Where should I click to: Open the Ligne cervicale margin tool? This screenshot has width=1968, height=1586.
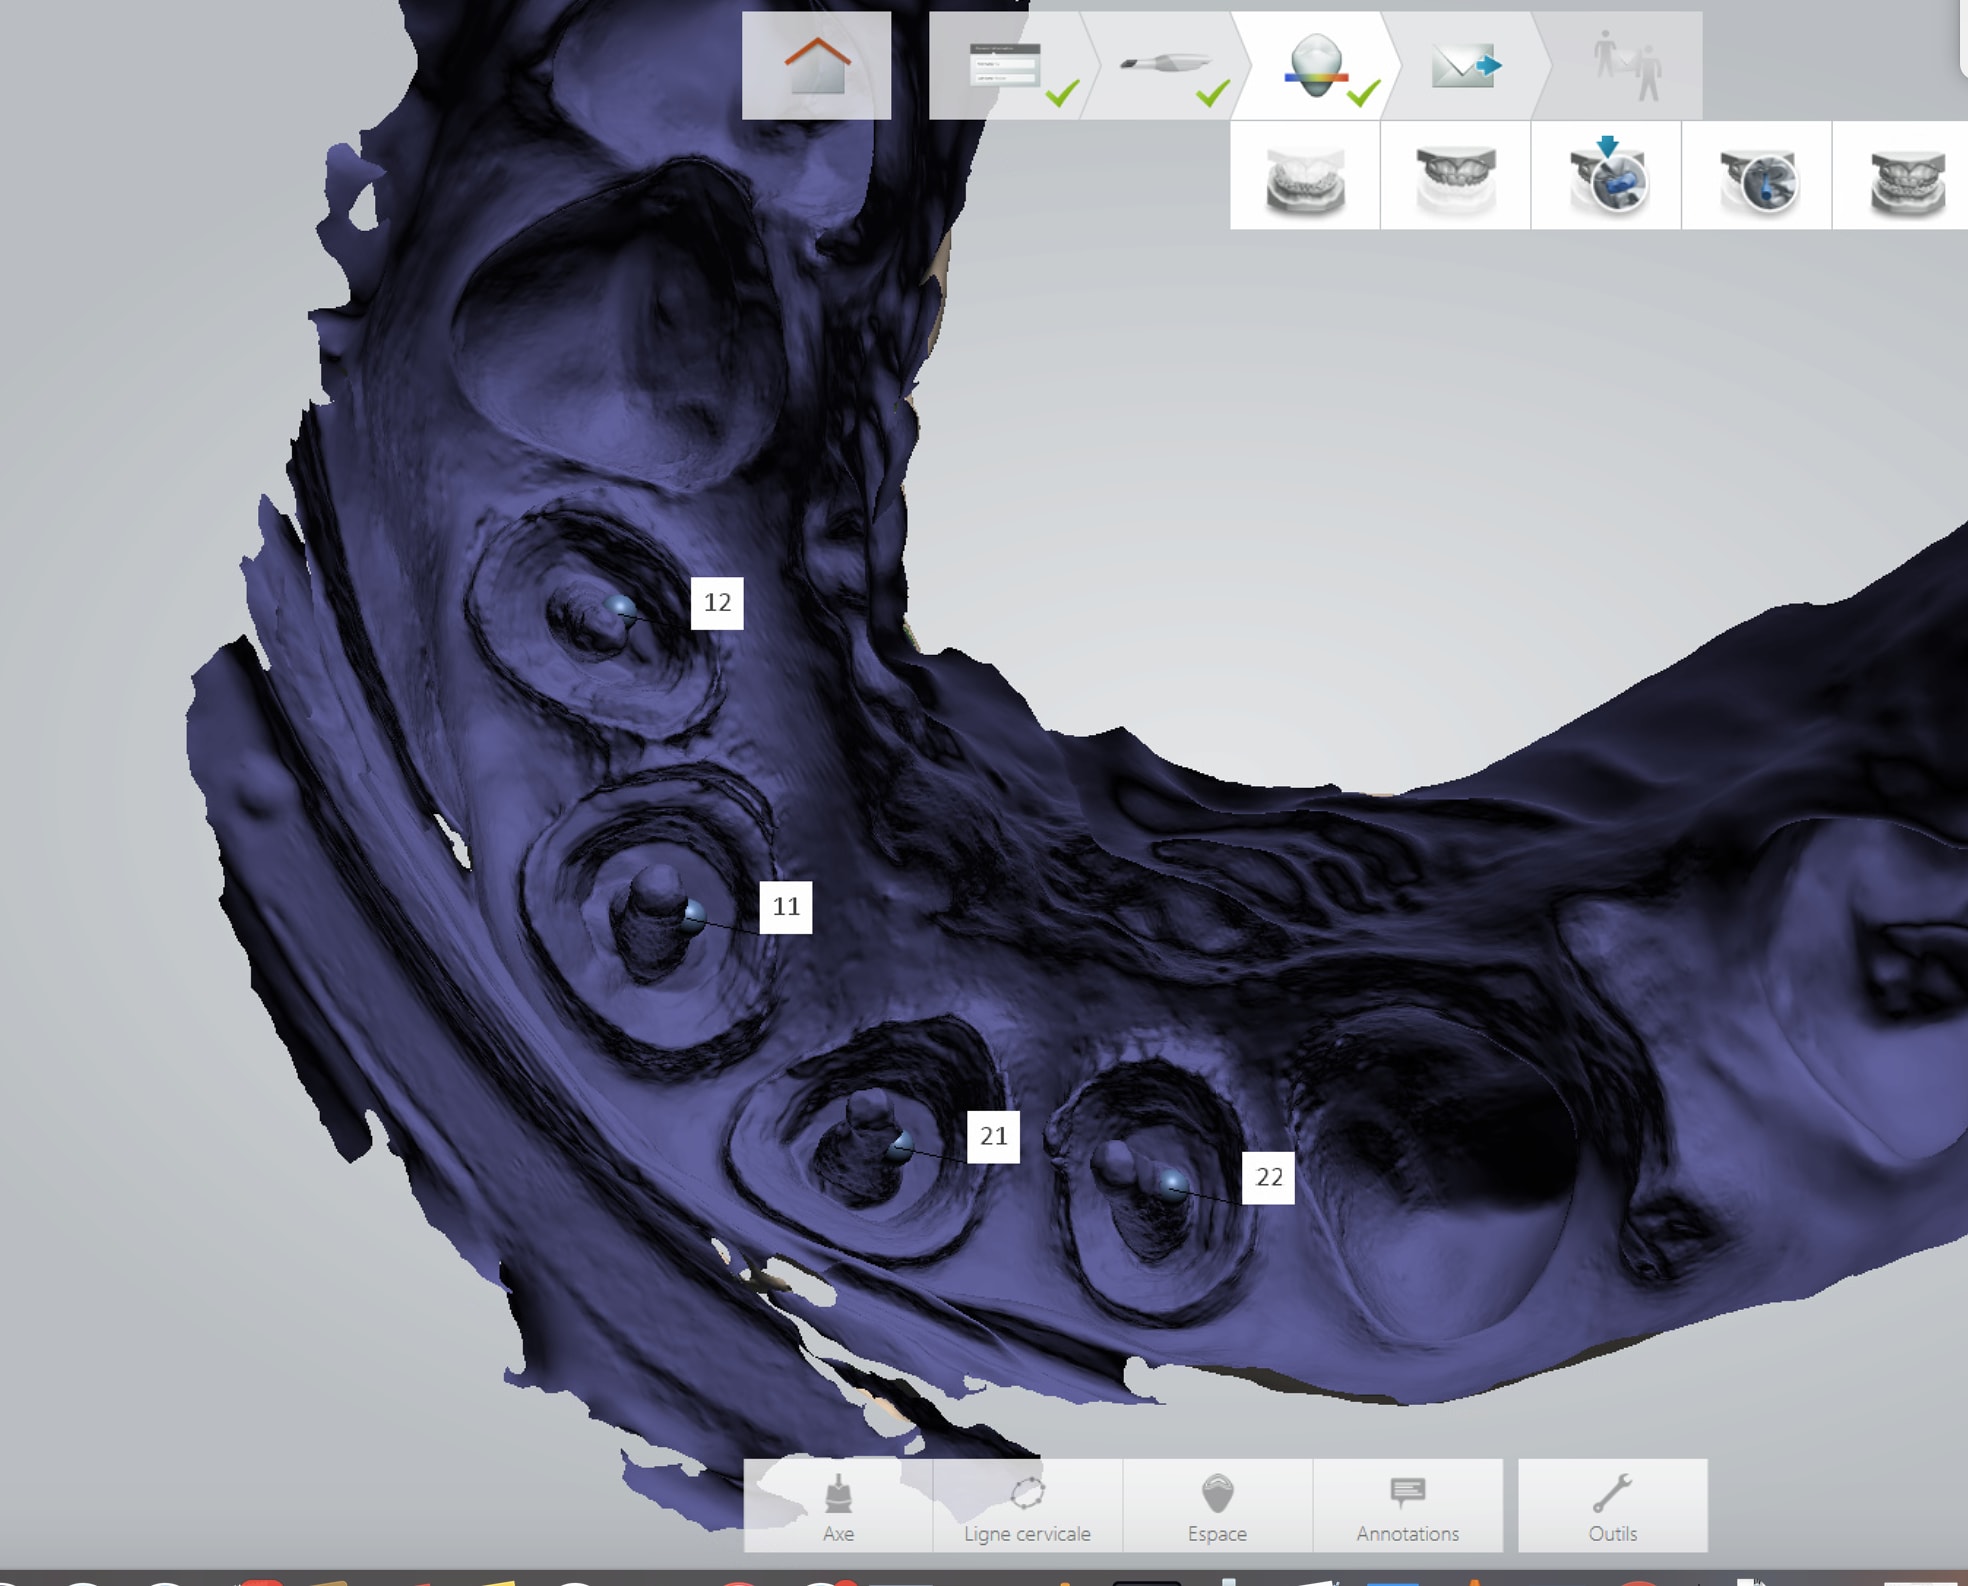(x=1027, y=1506)
